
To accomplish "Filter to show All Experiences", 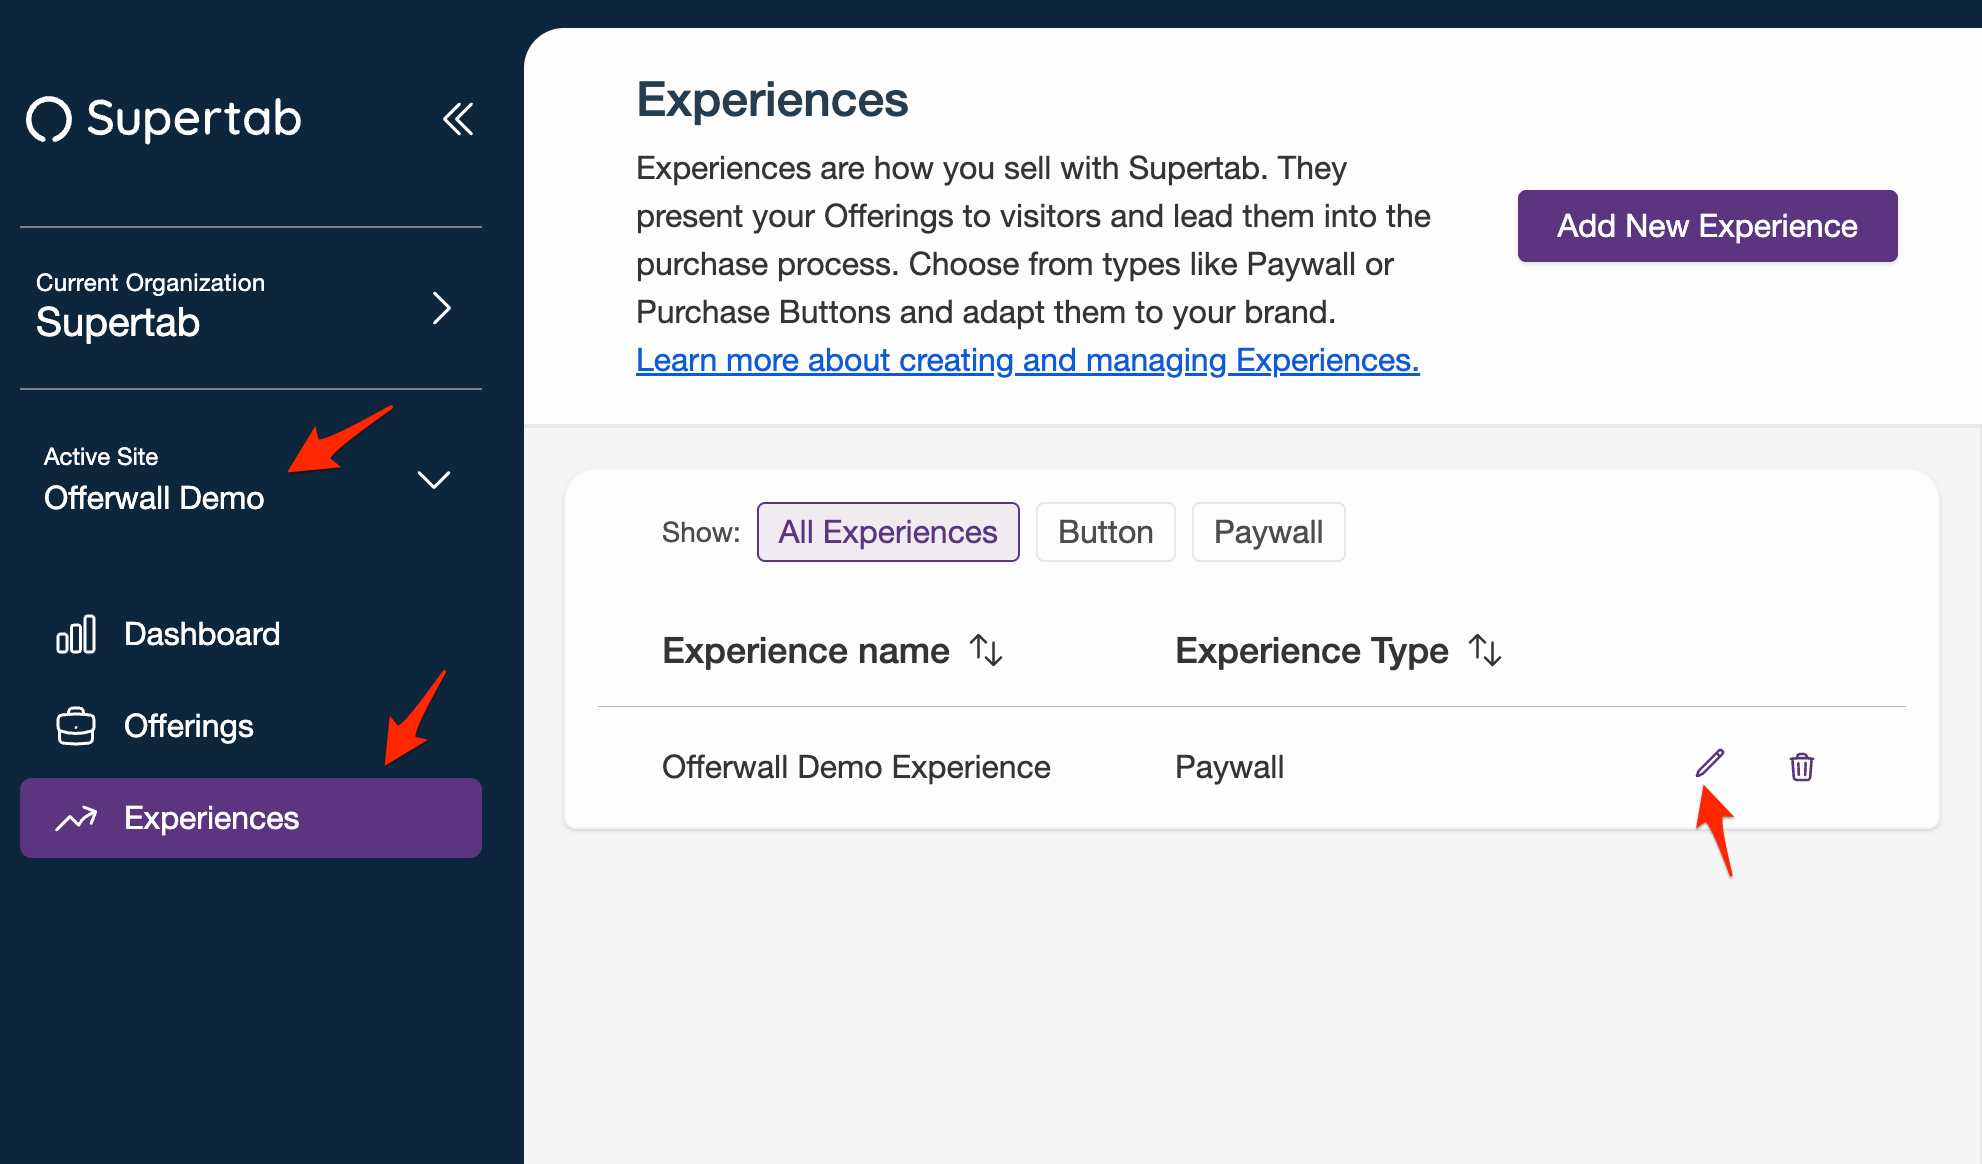I will pyautogui.click(x=888, y=532).
